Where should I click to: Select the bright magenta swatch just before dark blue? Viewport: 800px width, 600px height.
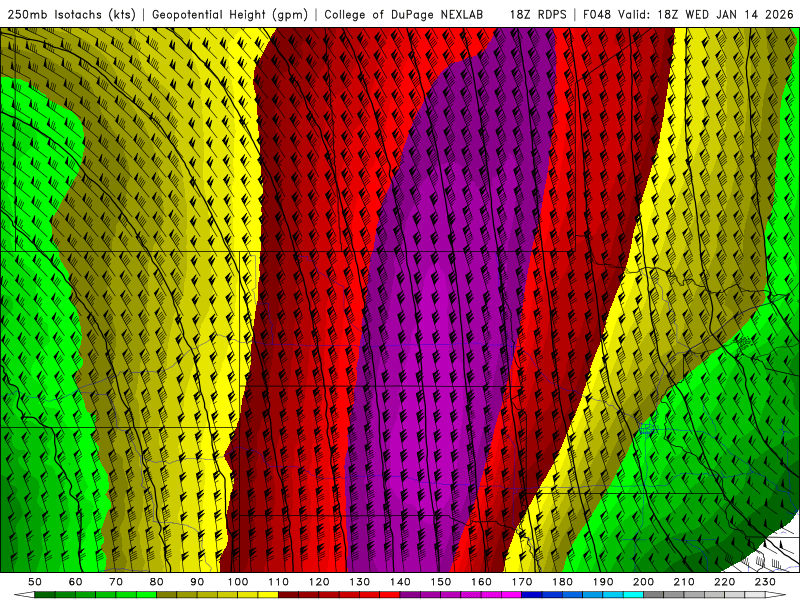[512, 595]
